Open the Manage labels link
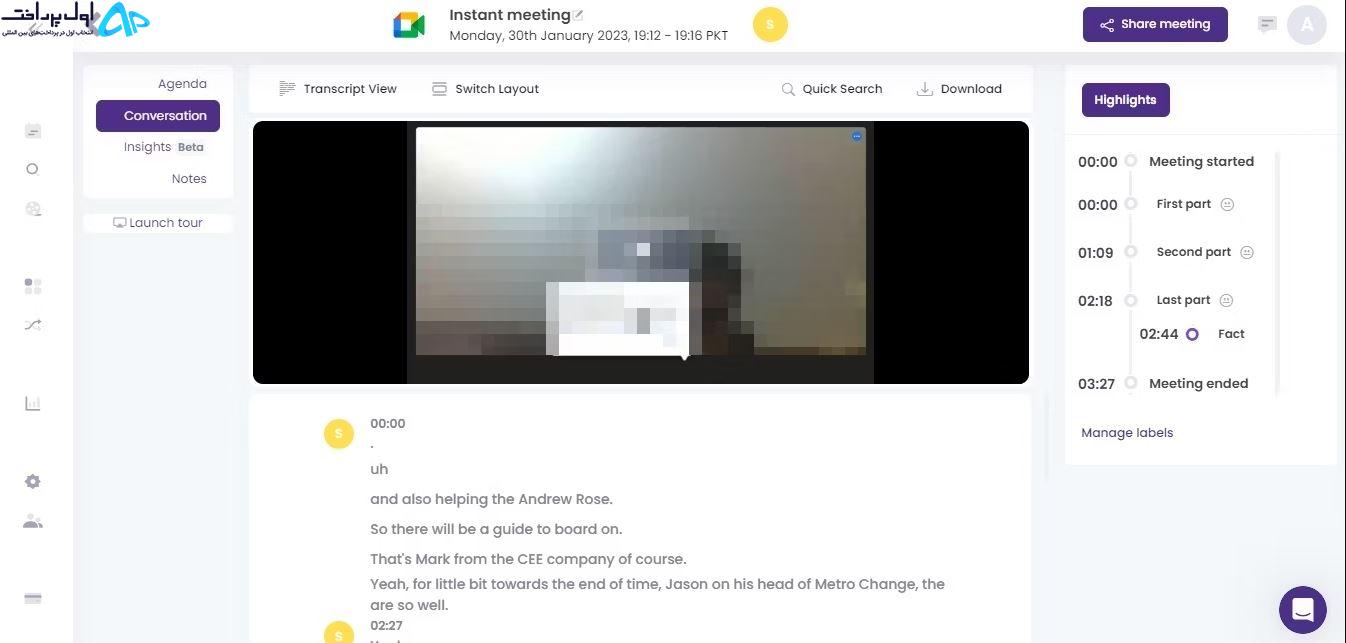 1127,433
